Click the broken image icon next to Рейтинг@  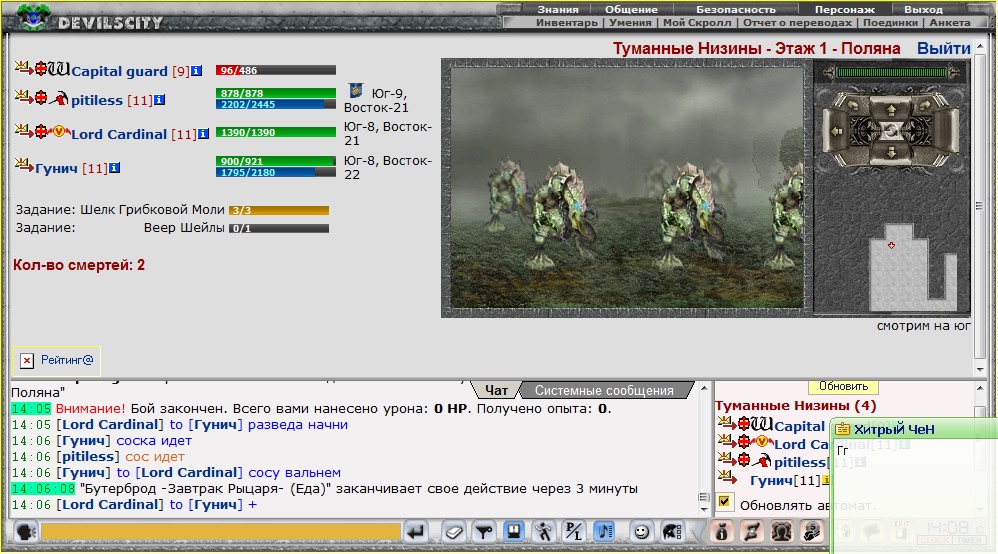click(27, 361)
